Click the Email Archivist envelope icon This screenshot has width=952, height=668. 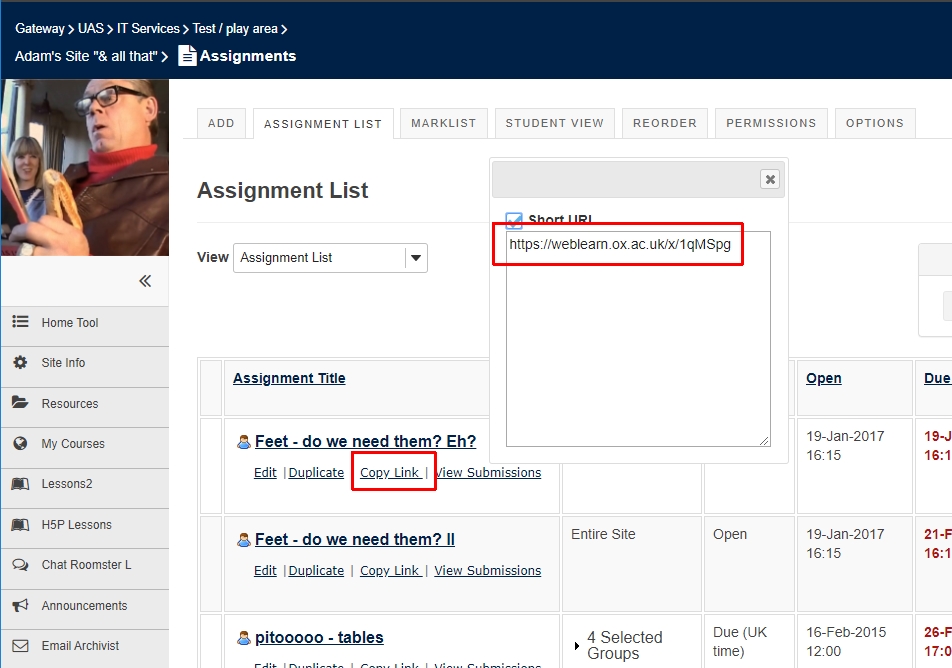tap(20, 646)
